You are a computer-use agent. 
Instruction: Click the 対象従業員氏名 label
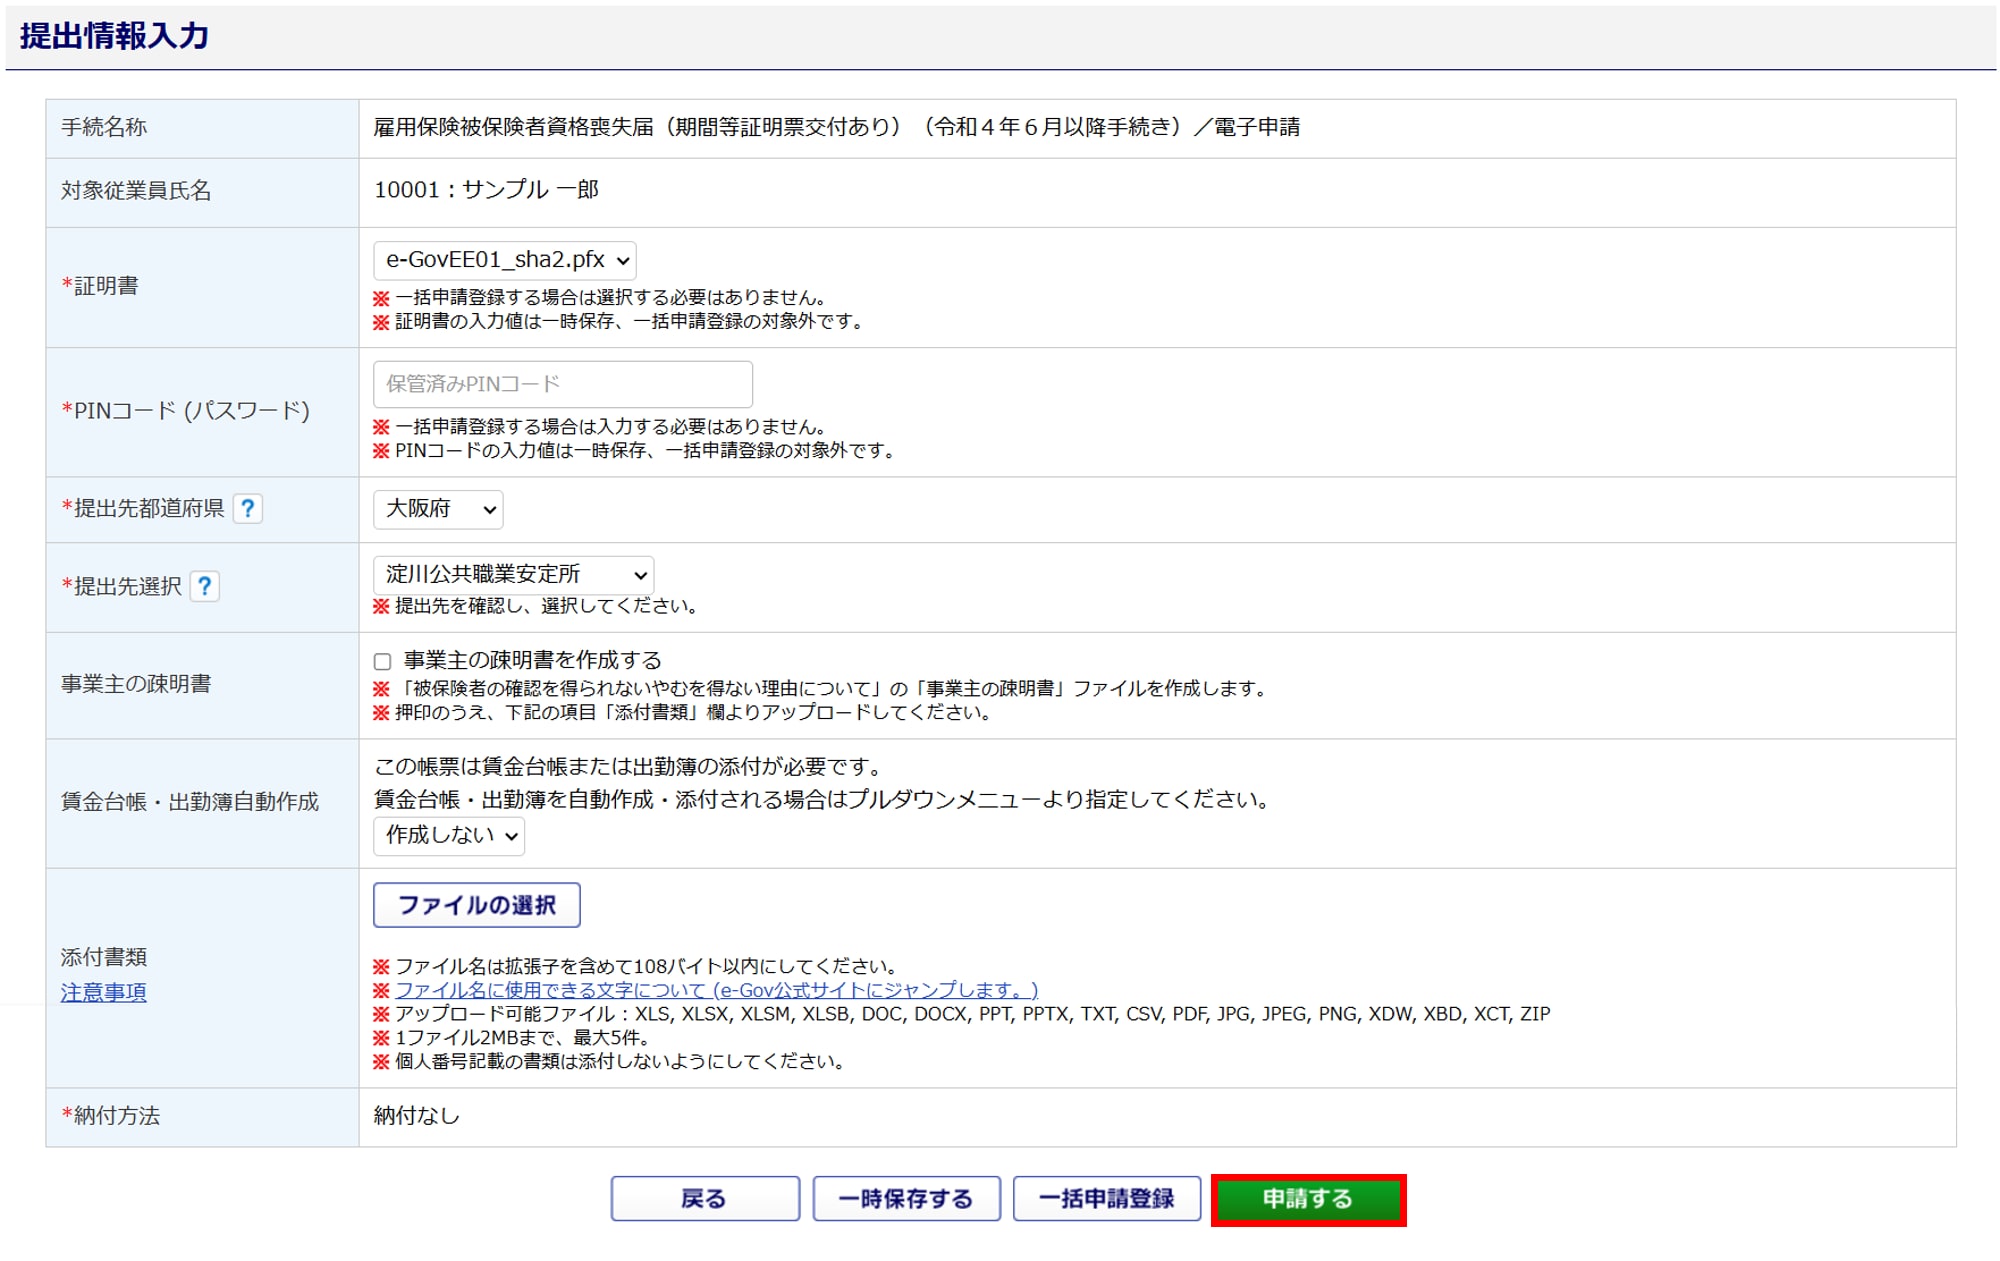(136, 190)
